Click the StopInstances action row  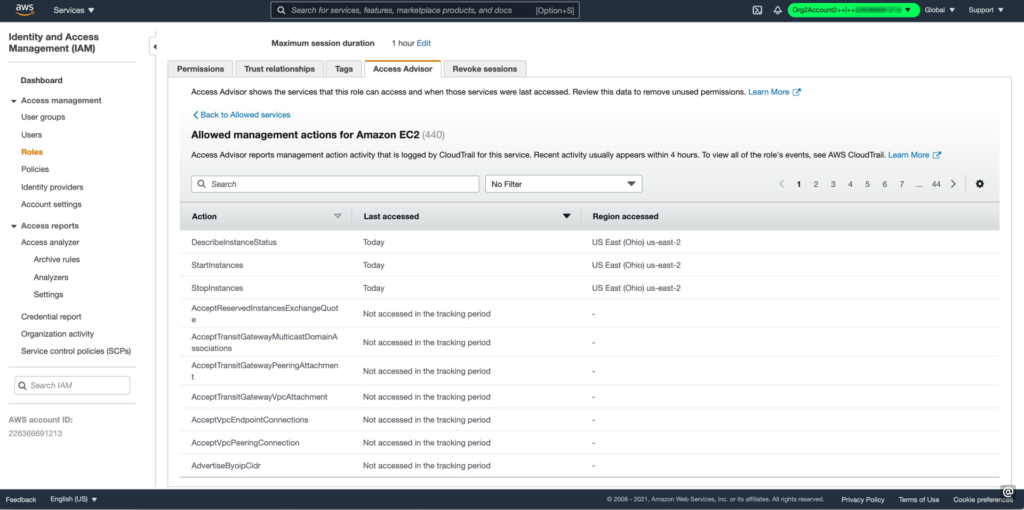pos(589,288)
